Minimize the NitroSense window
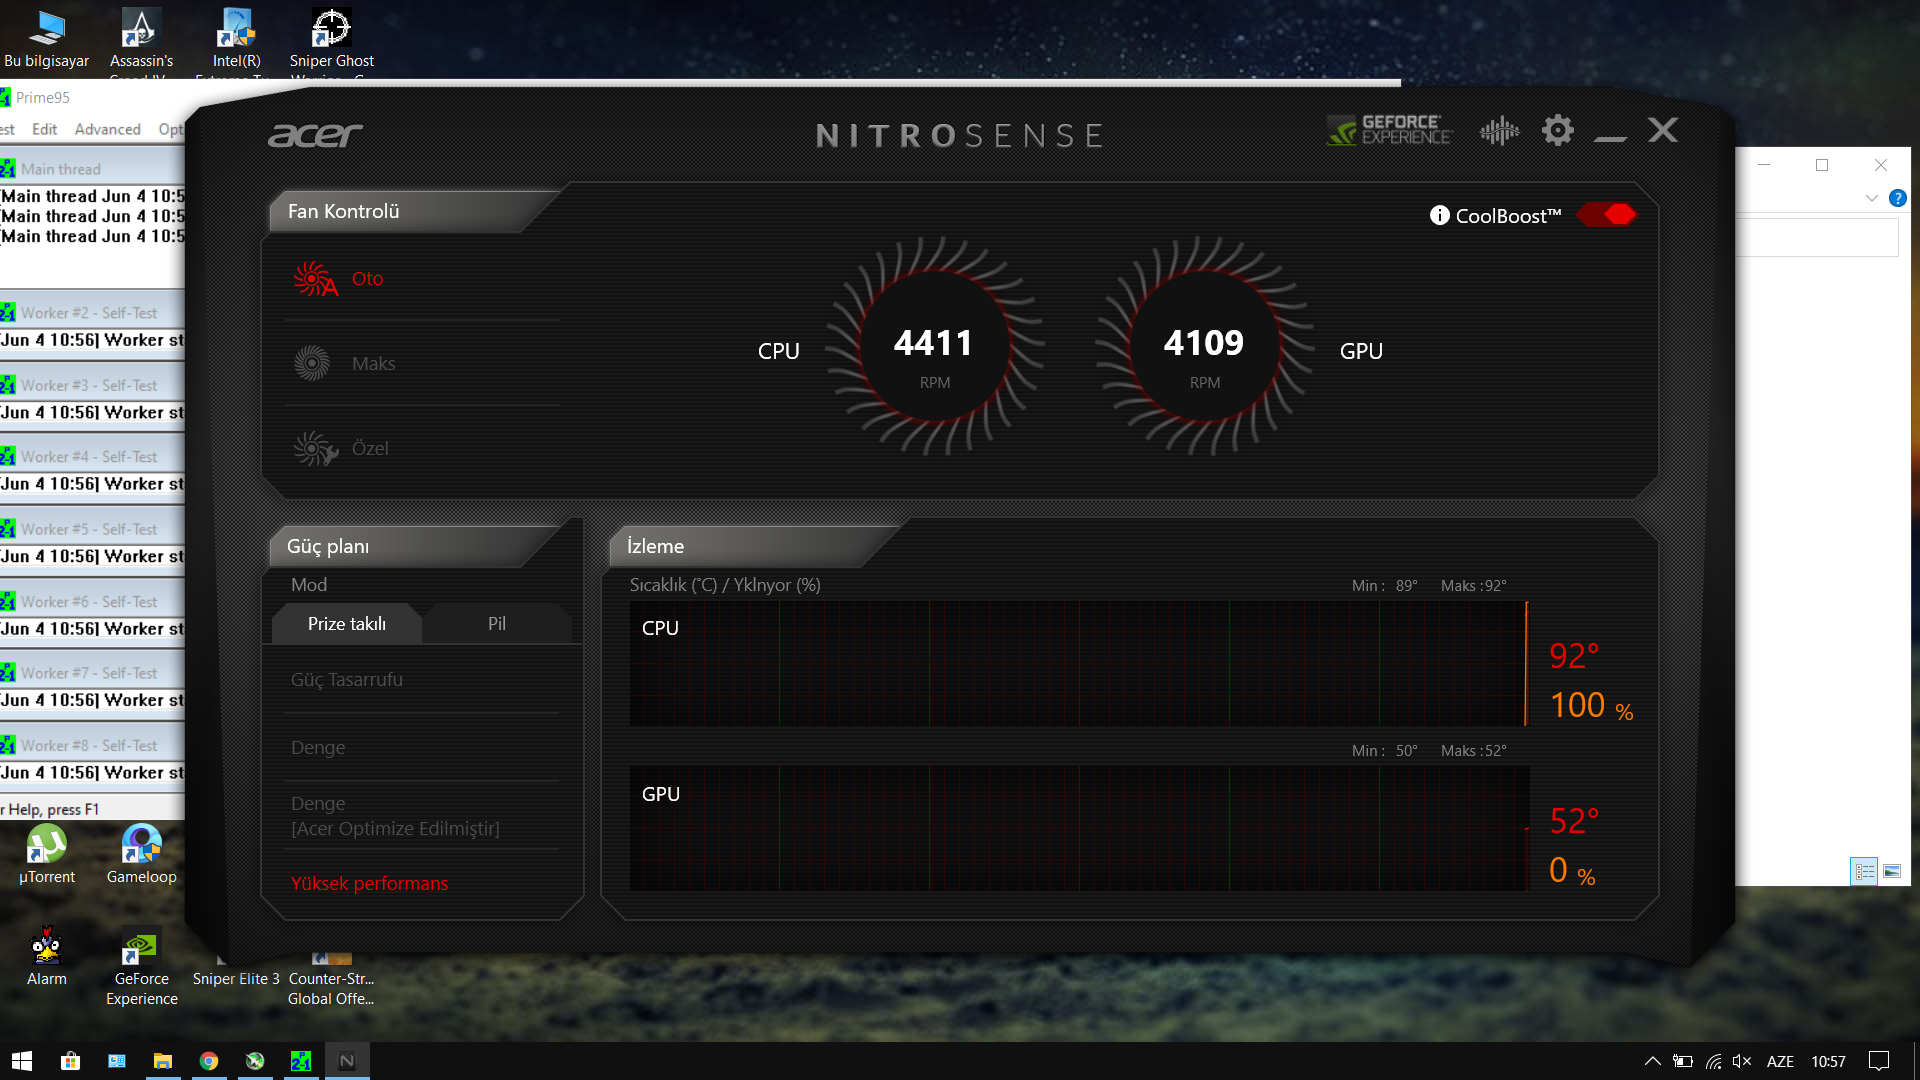 1610,138
